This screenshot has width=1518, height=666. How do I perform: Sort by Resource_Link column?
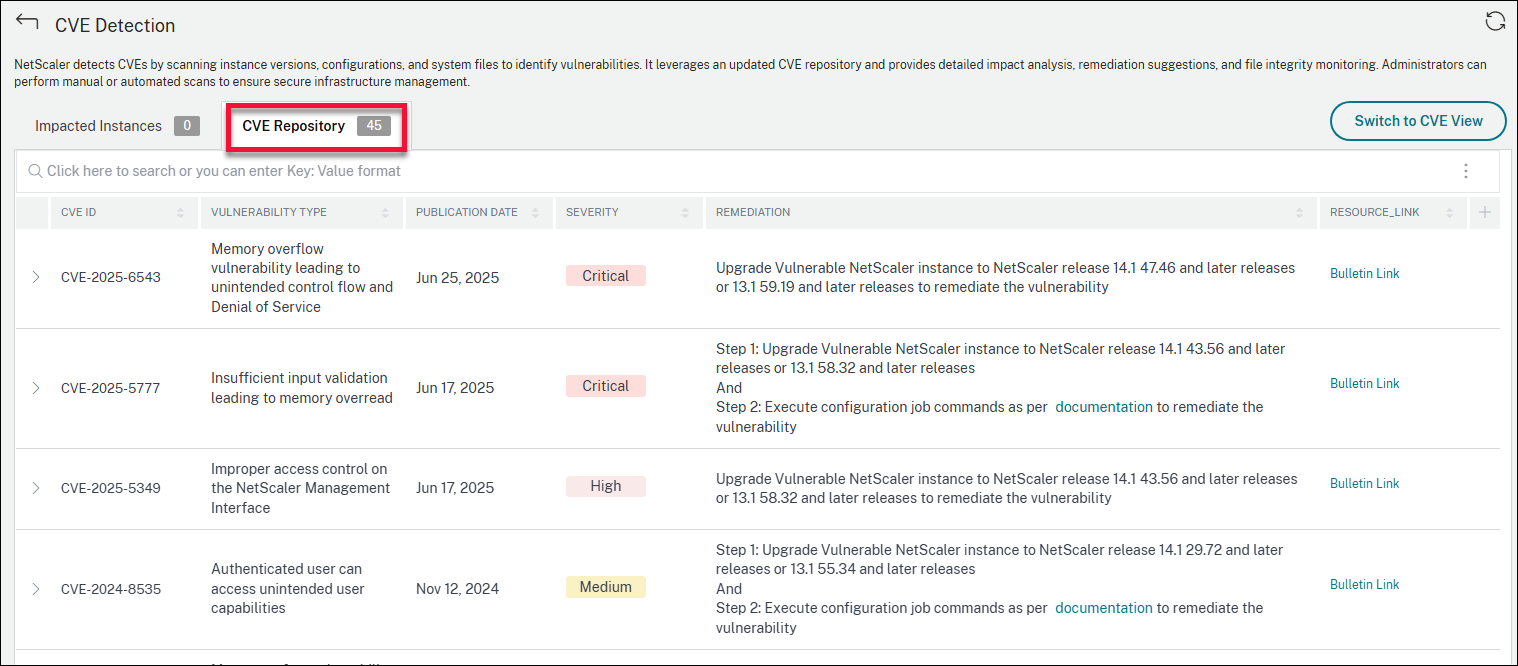[x=1449, y=213]
